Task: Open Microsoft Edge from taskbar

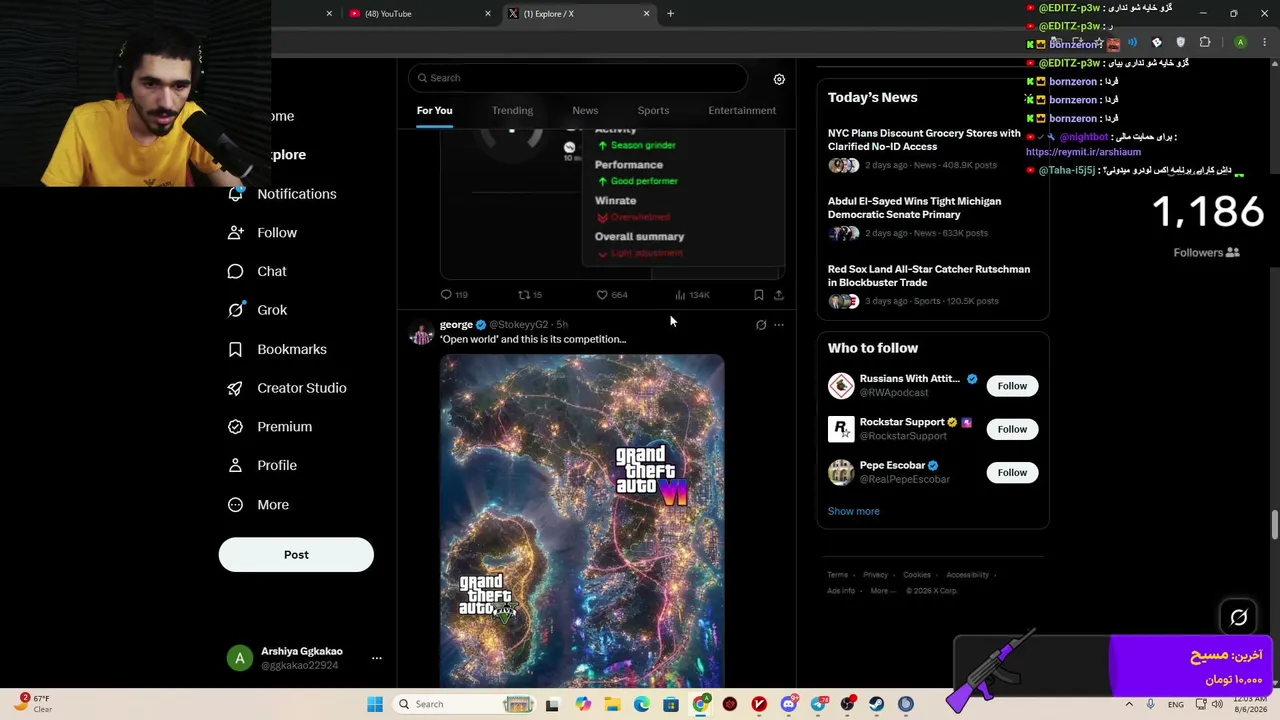Action: 641,704
